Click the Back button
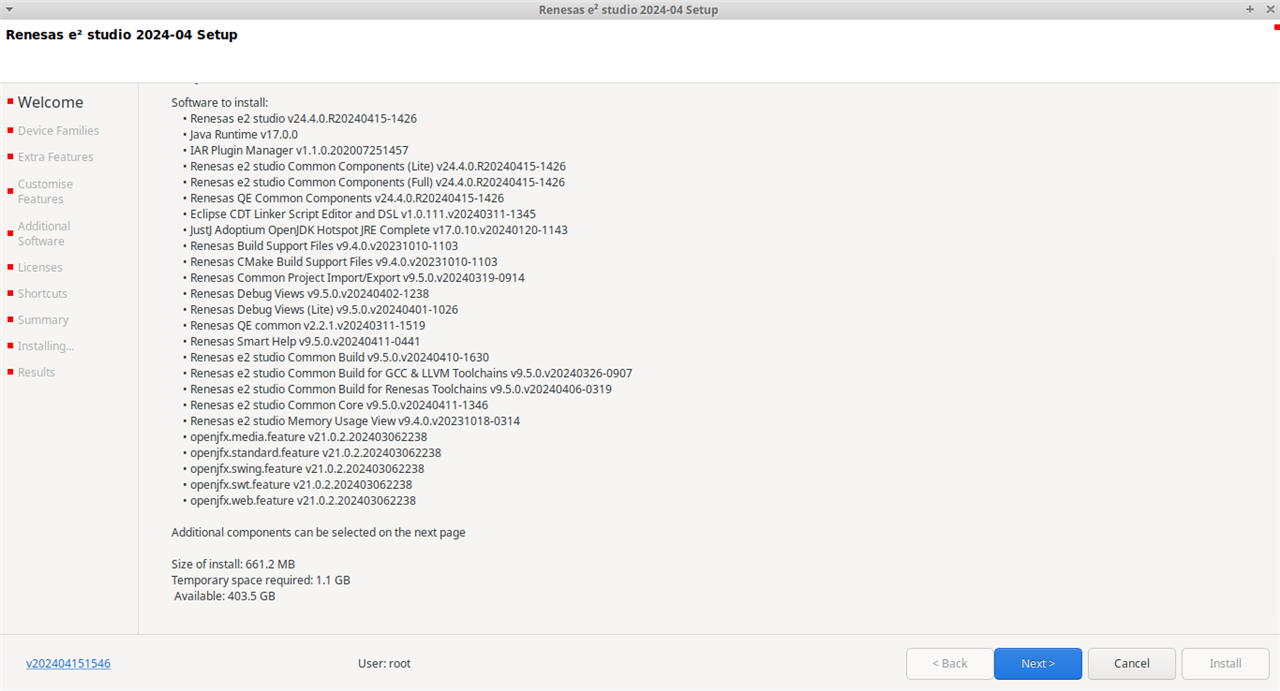This screenshot has height=691, width=1280. [949, 663]
